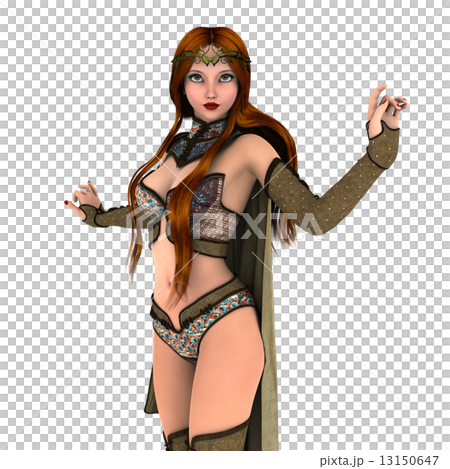Click the pixta.jp - 13150647 caption text
This screenshot has width=450, height=469.
[x=379, y=461]
